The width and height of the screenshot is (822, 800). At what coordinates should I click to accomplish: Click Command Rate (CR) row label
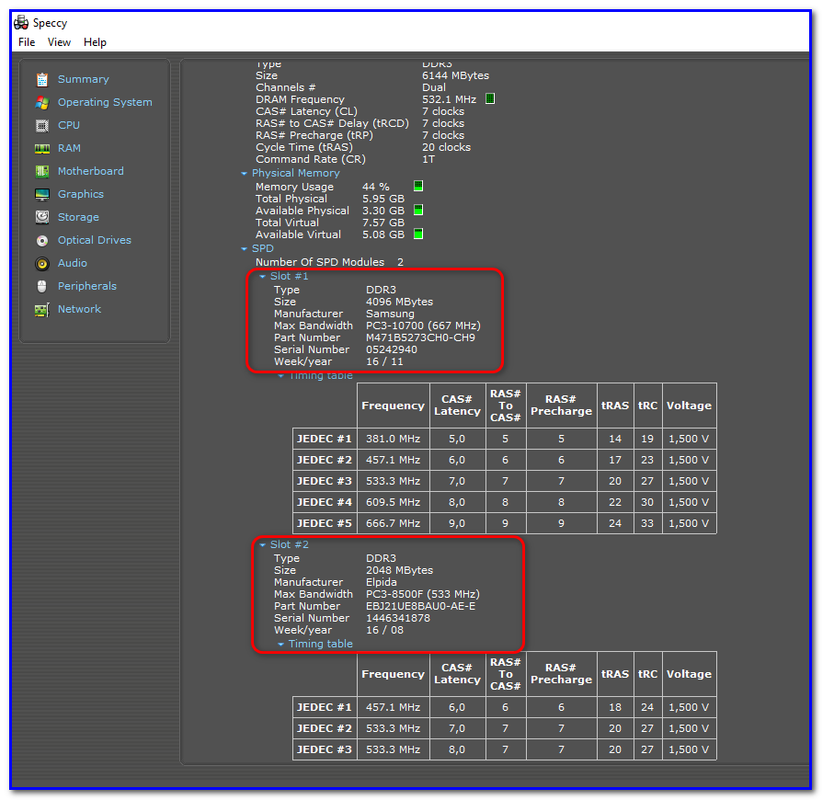[x=310, y=159]
